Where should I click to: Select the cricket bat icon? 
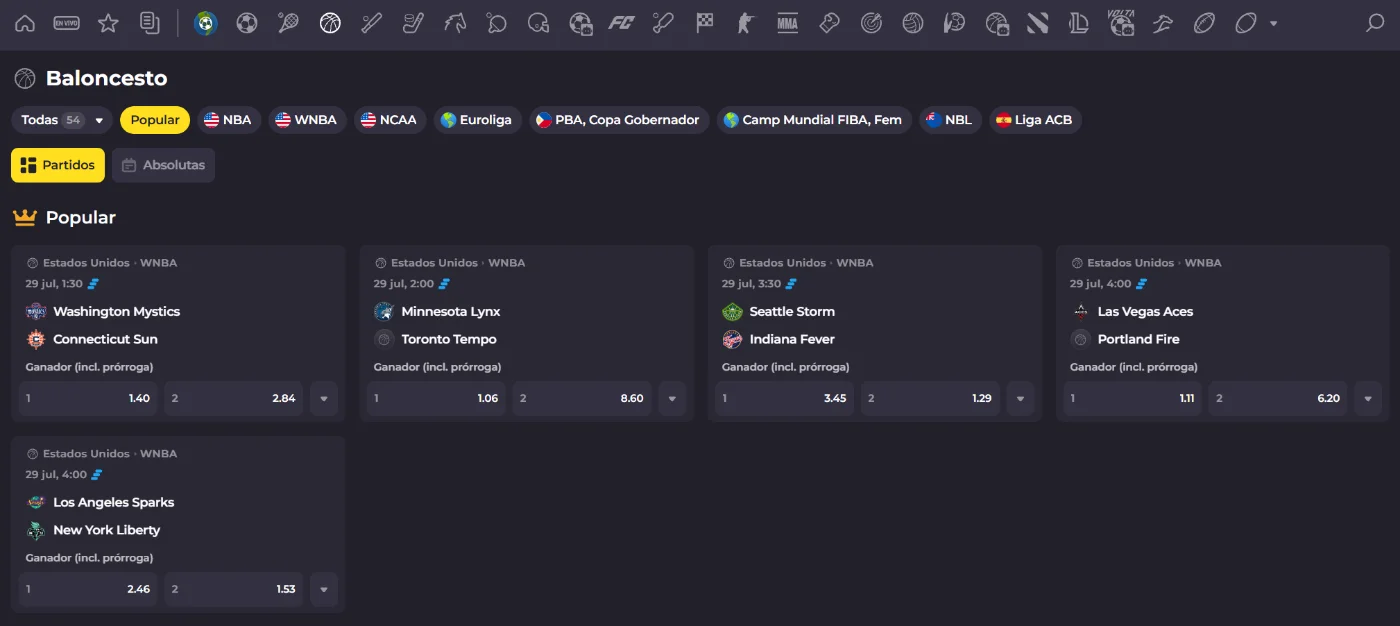[663, 23]
